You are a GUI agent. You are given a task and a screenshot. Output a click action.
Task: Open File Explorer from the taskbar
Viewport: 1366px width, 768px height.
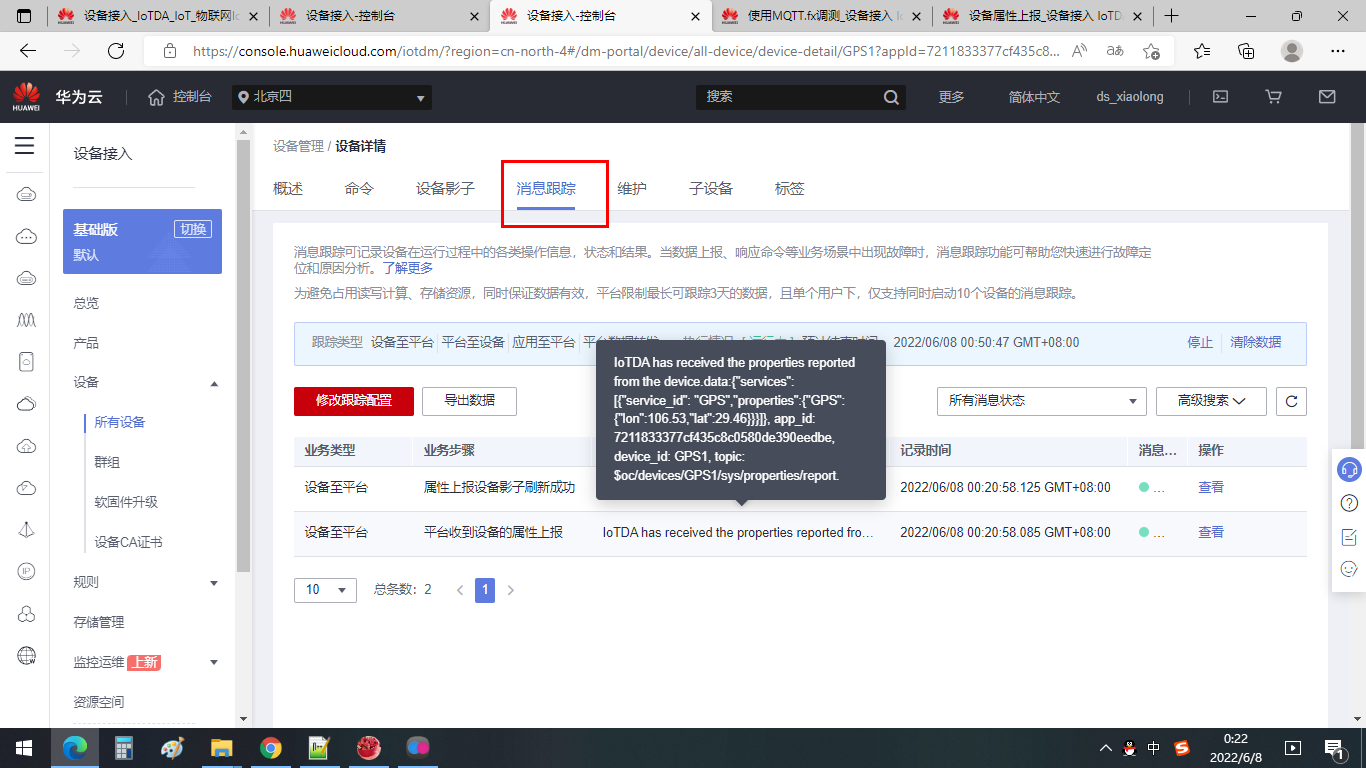coord(221,747)
